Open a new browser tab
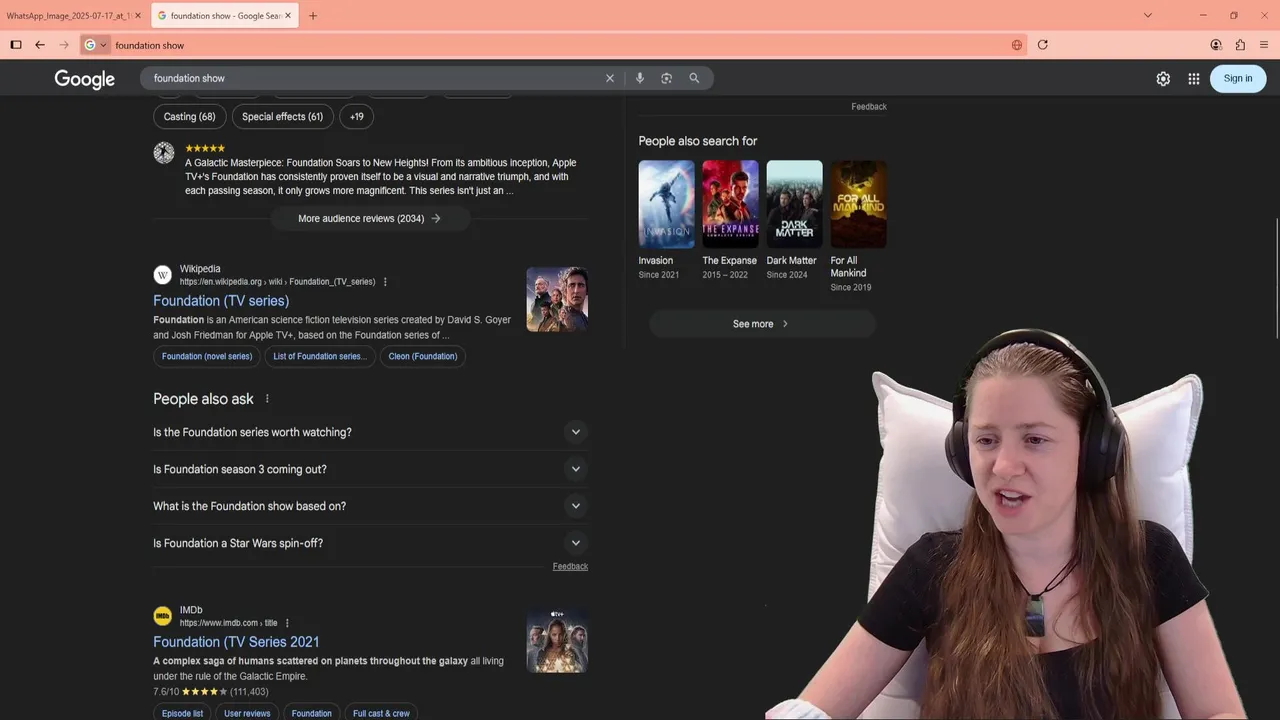1280x720 pixels. pos(313,16)
